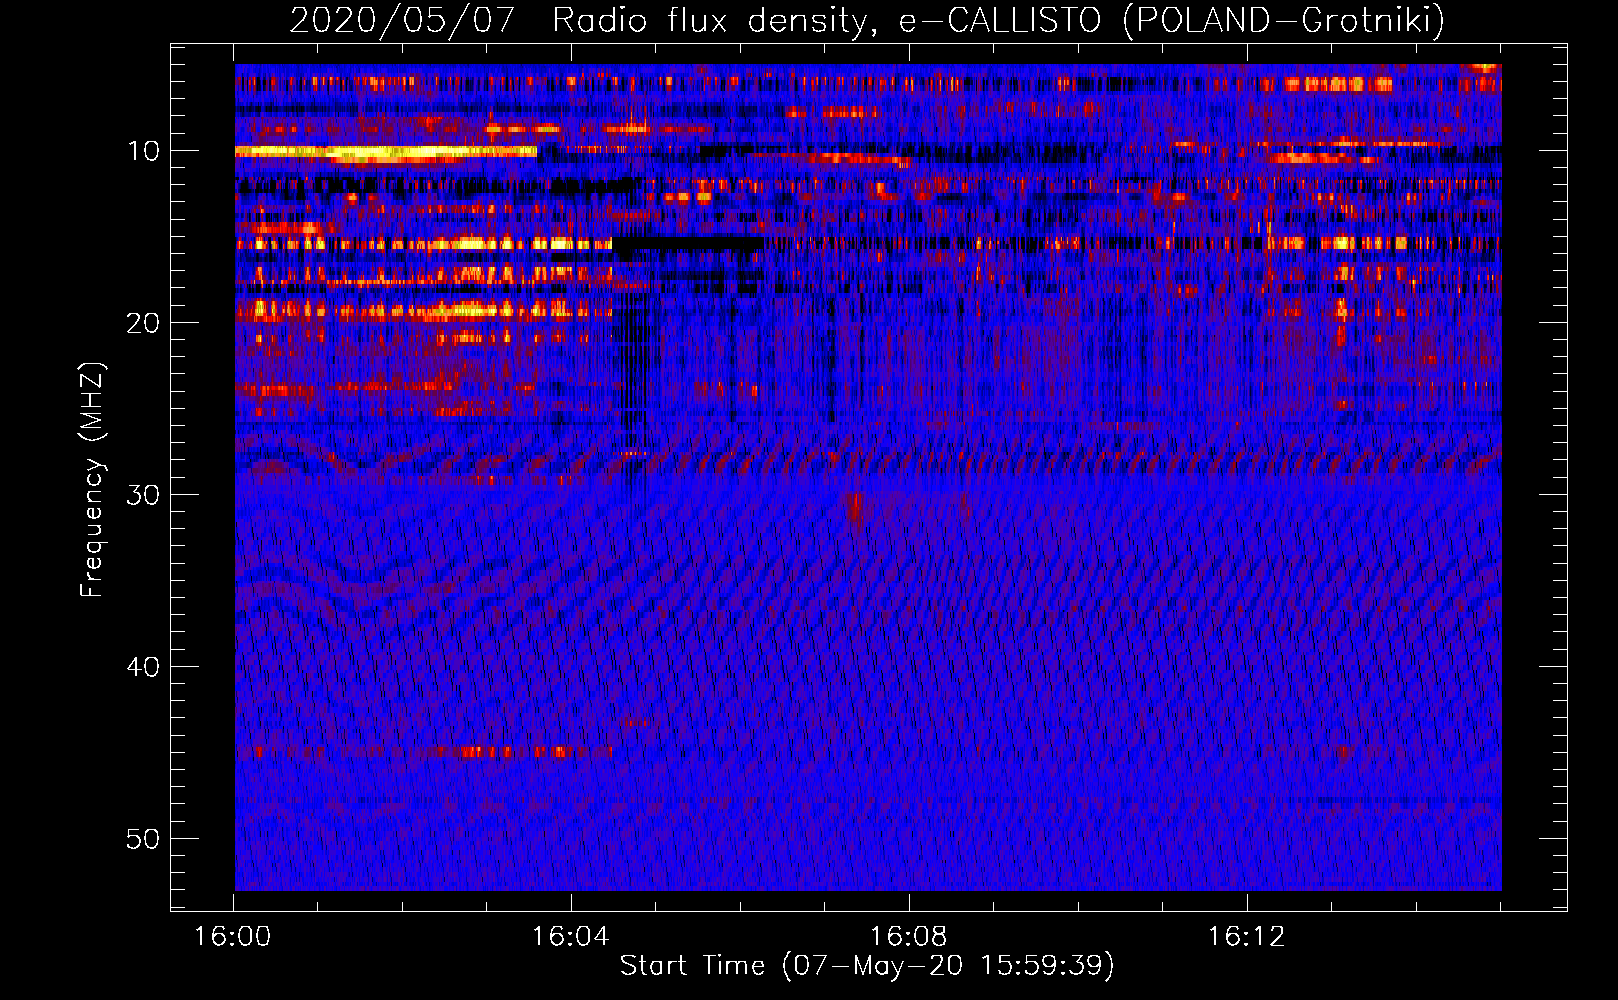
Task: Click the 'Start Time (07-May-20 15:59:39)' axis label
Action: tap(866, 966)
